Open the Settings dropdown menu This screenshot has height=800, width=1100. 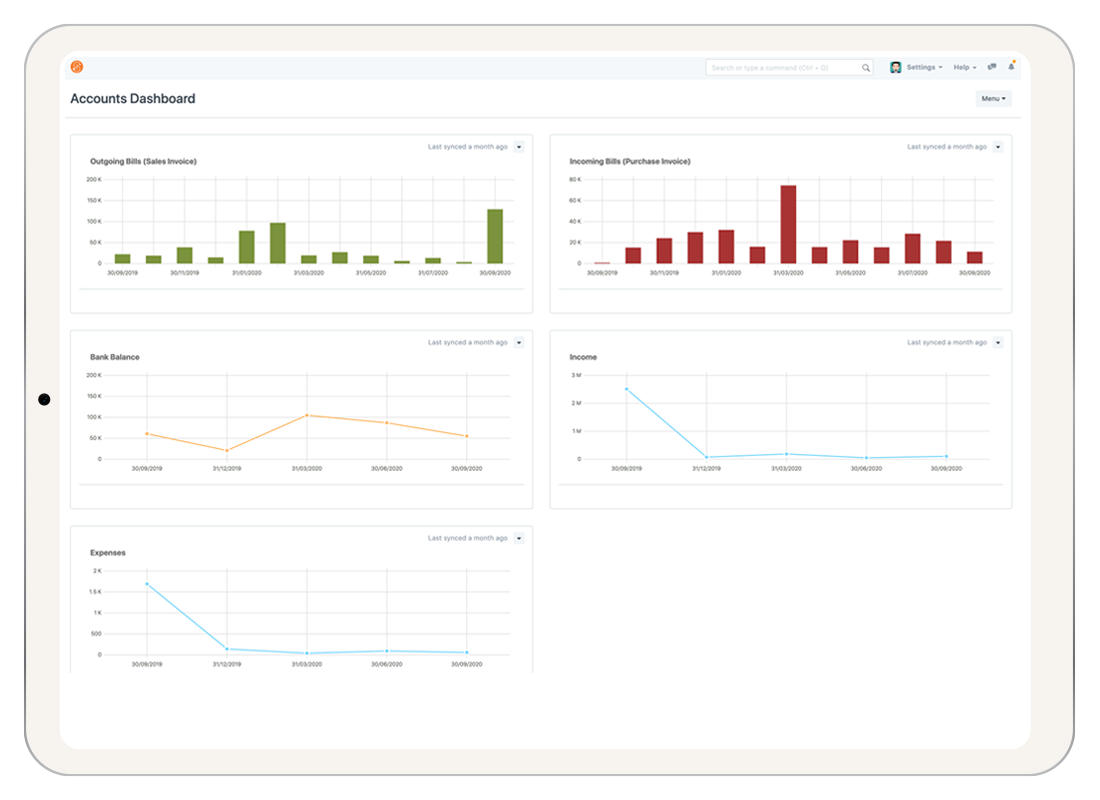924,67
